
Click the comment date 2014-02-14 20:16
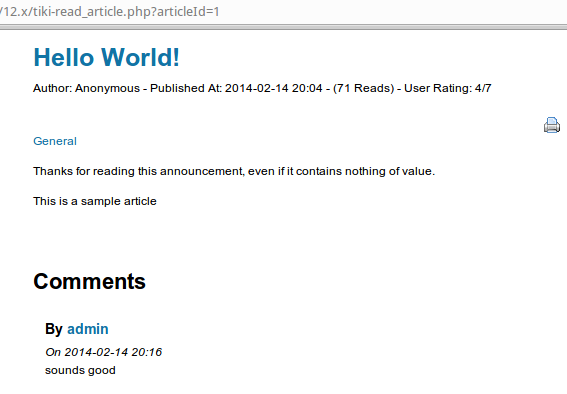pos(113,352)
